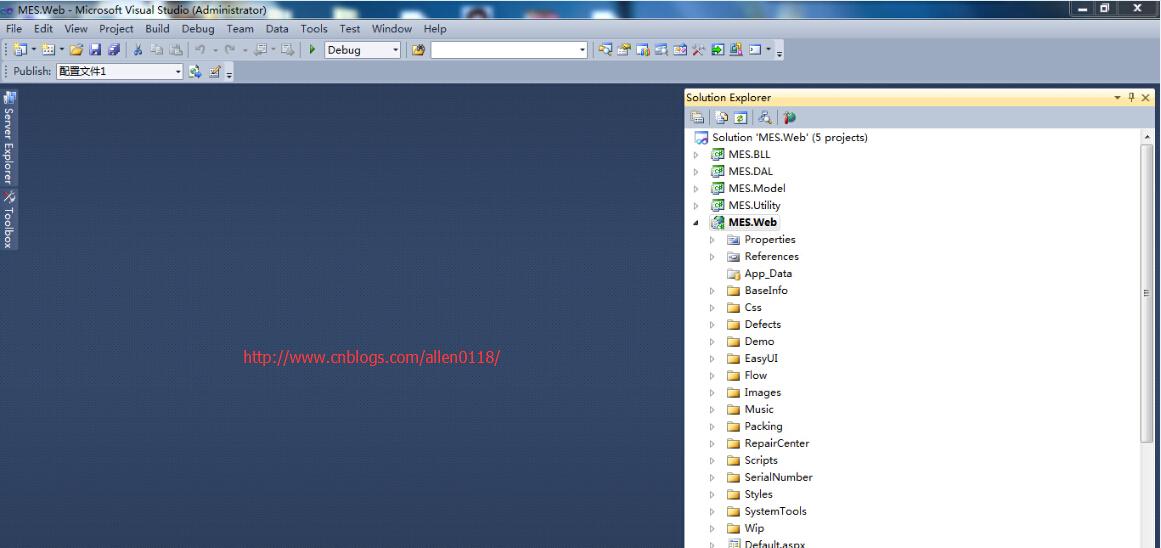Select the MES.Utility project
Viewport: 1161px width, 548px height.
coord(754,206)
